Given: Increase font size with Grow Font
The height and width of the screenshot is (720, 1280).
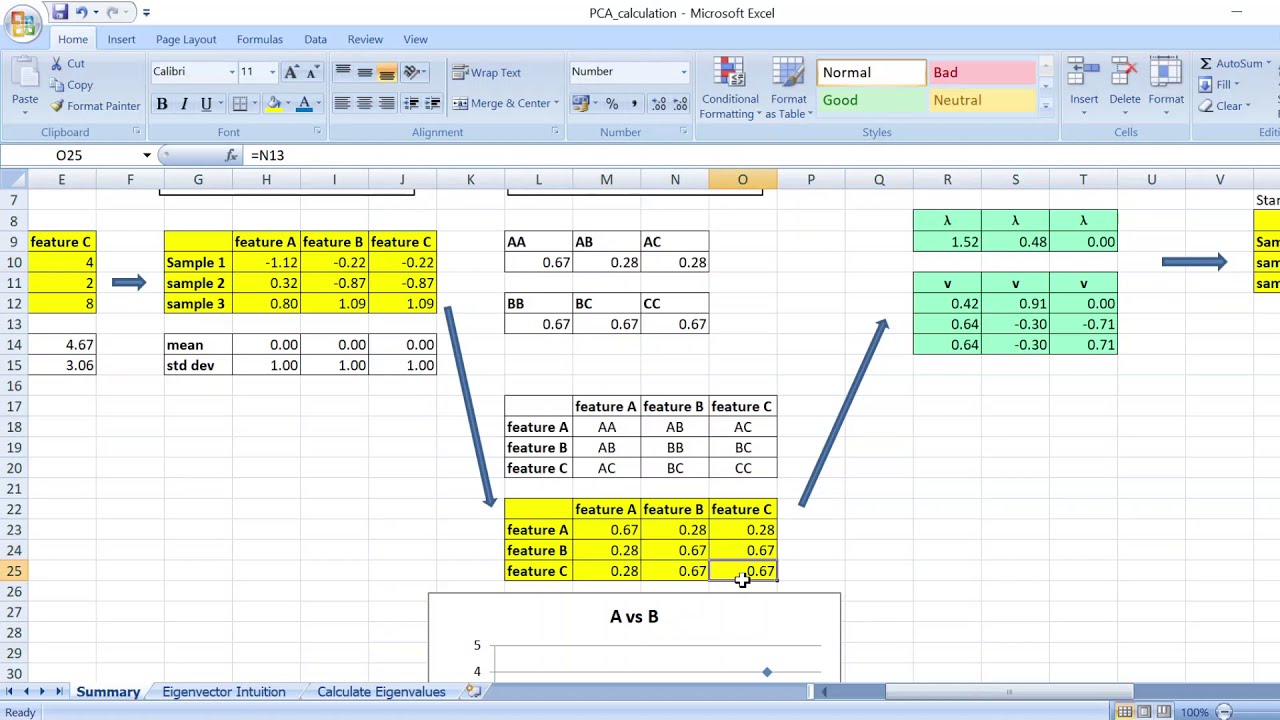Looking at the screenshot, I should 291,72.
